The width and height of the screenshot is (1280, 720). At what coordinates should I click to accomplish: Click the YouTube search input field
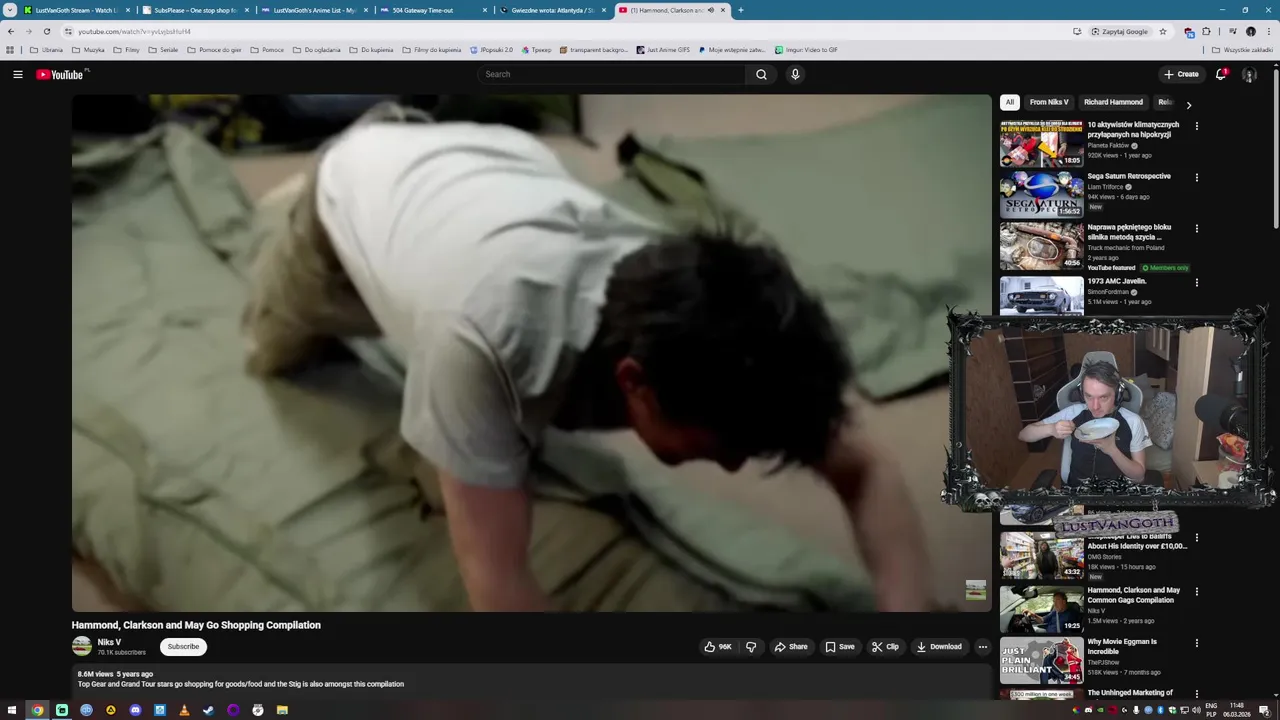tap(612, 74)
